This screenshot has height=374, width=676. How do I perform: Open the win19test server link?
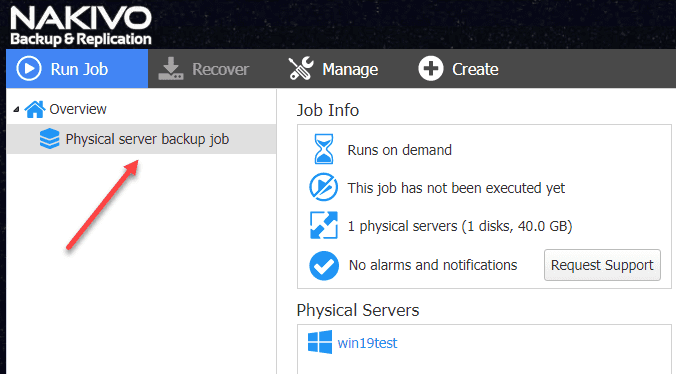(367, 343)
